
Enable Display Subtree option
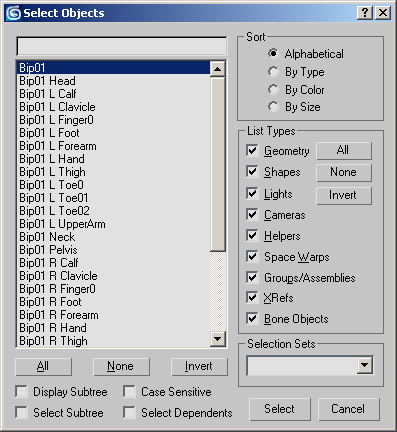(x=22, y=392)
